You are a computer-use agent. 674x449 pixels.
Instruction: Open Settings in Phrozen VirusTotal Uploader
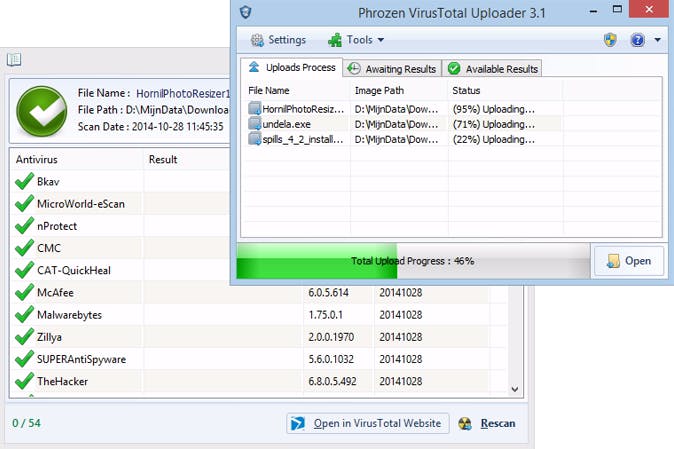[x=278, y=40]
